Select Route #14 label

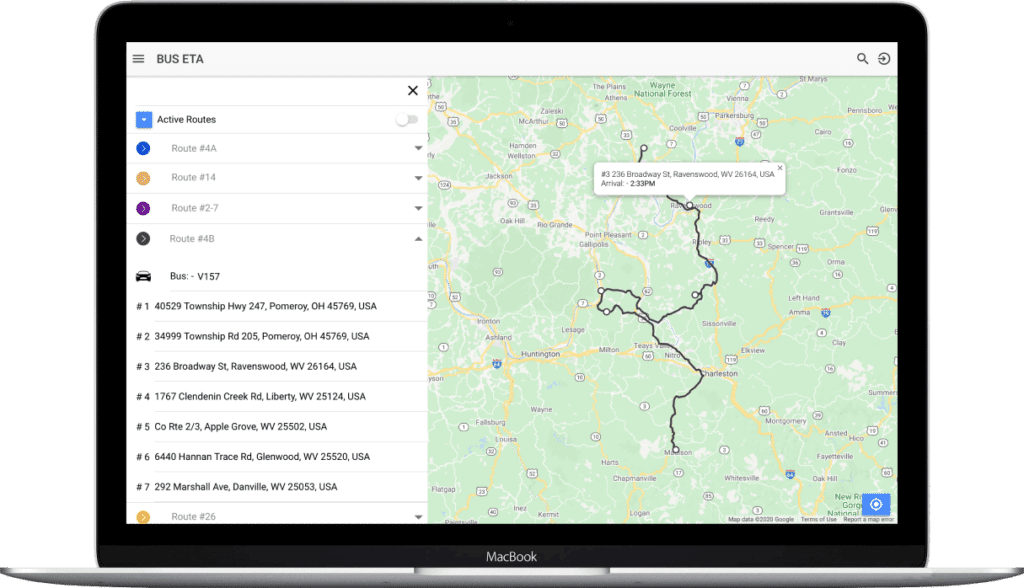[193, 177]
